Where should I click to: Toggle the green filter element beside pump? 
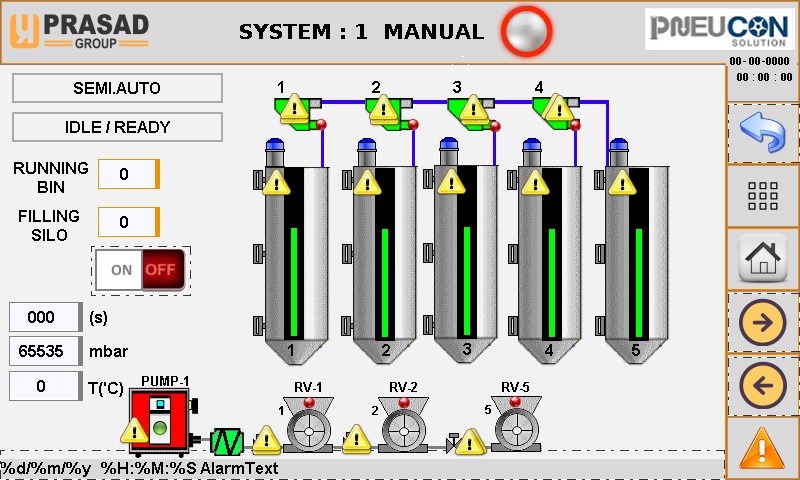(227, 441)
